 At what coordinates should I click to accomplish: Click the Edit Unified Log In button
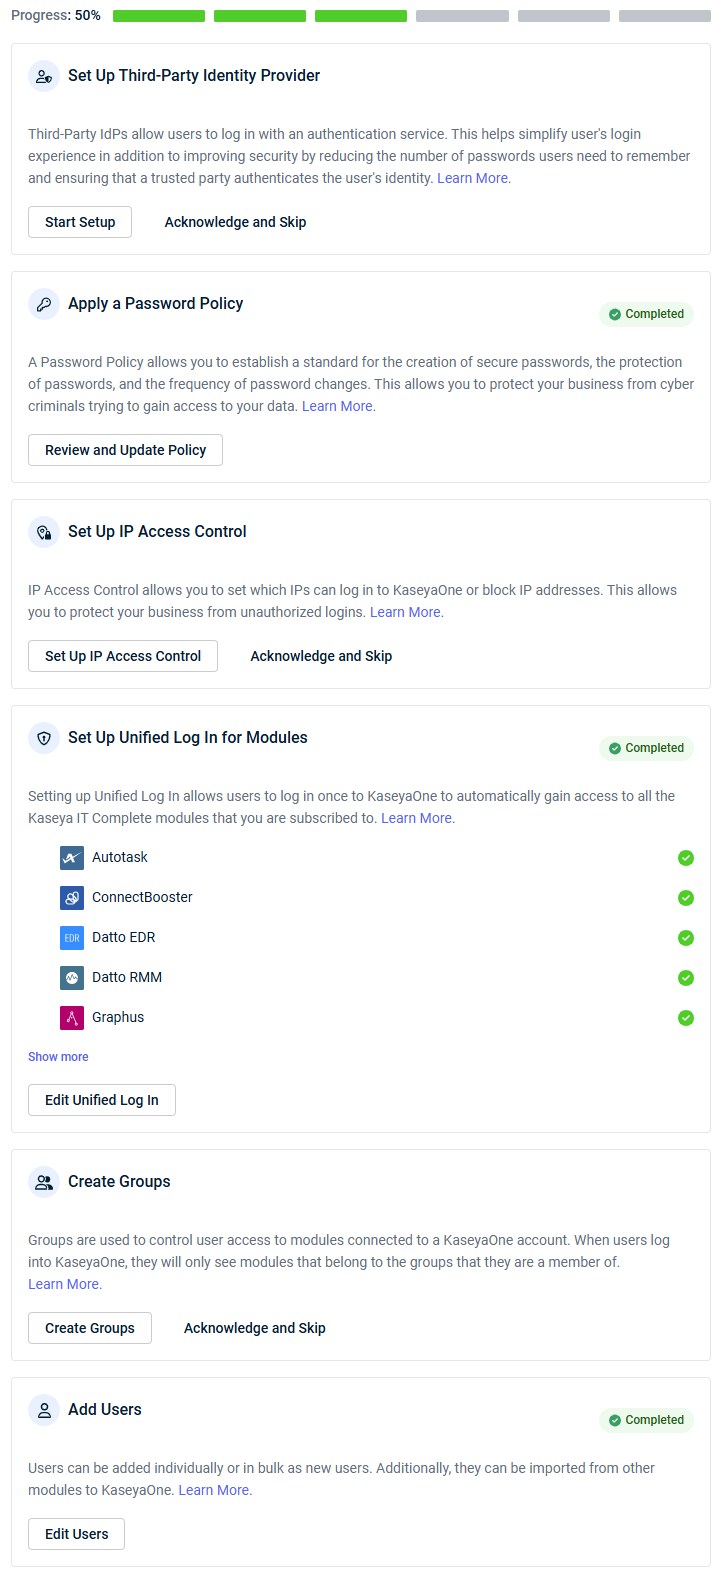[102, 1100]
